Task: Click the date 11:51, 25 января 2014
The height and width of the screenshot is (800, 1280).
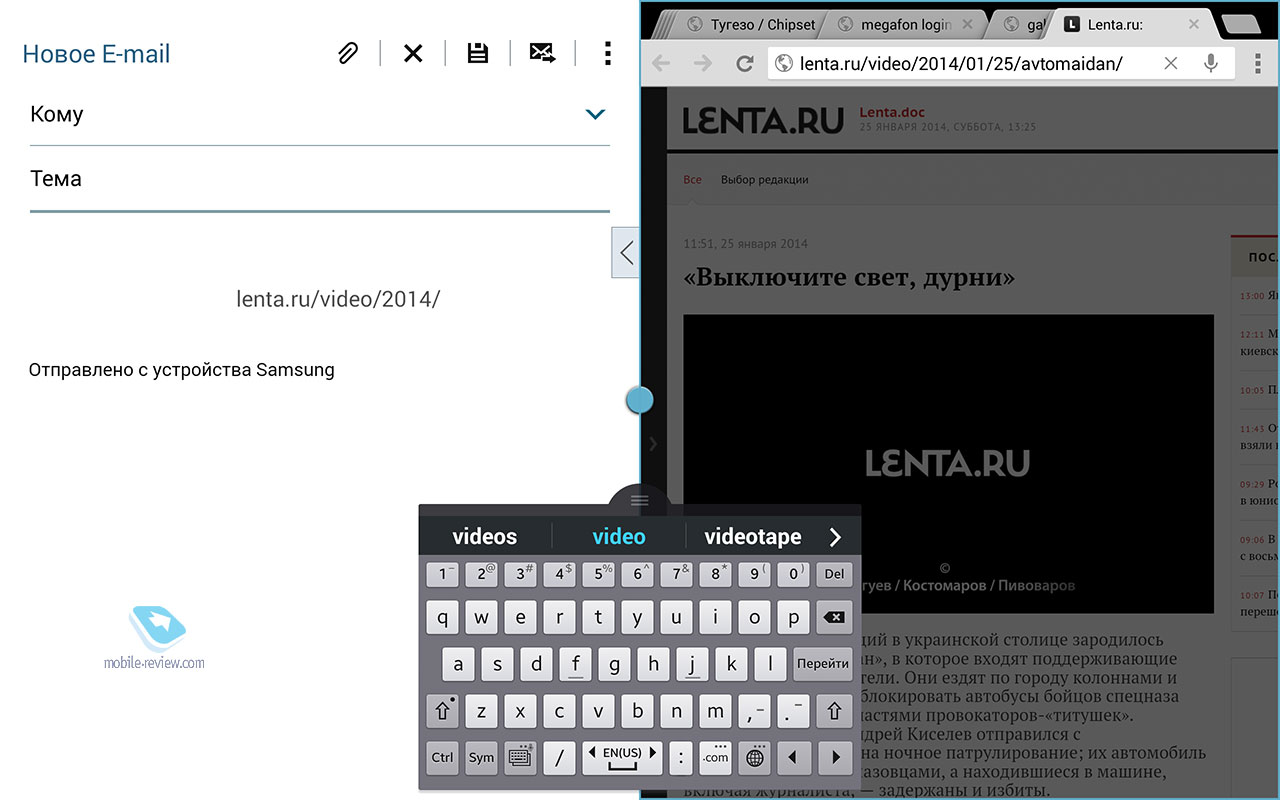Action: tap(745, 244)
